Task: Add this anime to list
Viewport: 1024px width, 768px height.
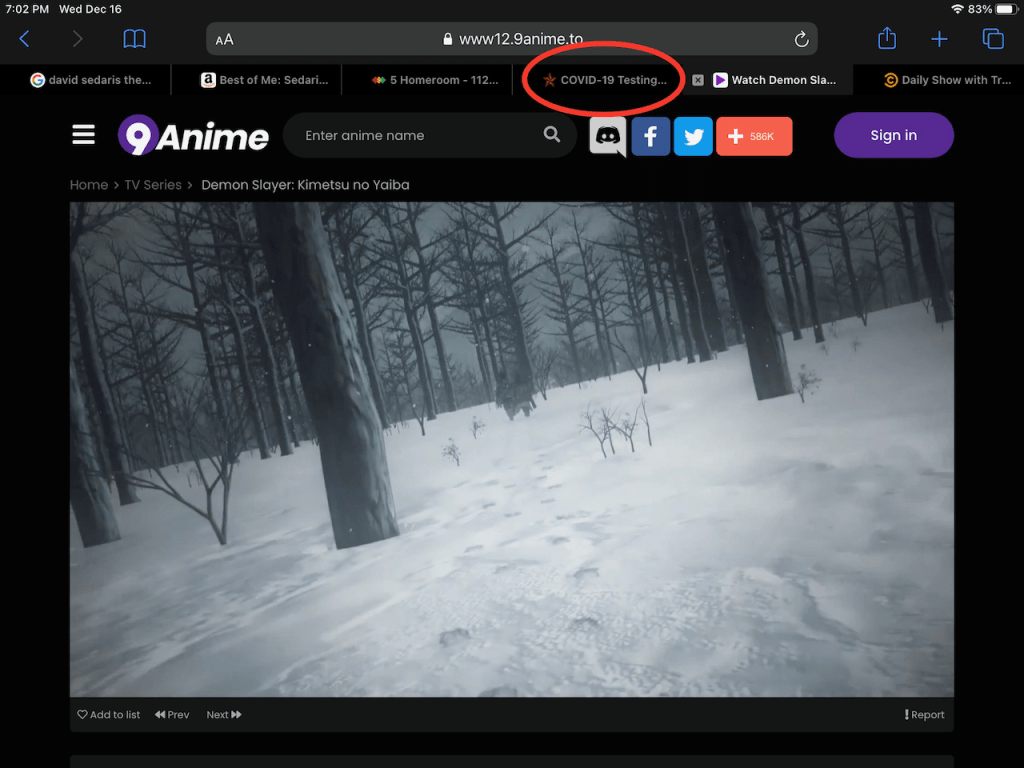Action: coord(109,715)
